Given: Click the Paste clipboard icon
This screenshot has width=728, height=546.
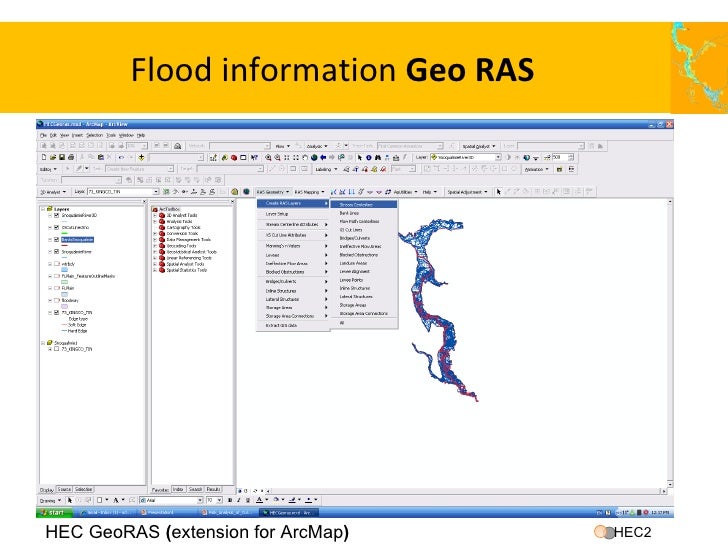Looking at the screenshot, I should [x=100, y=157].
